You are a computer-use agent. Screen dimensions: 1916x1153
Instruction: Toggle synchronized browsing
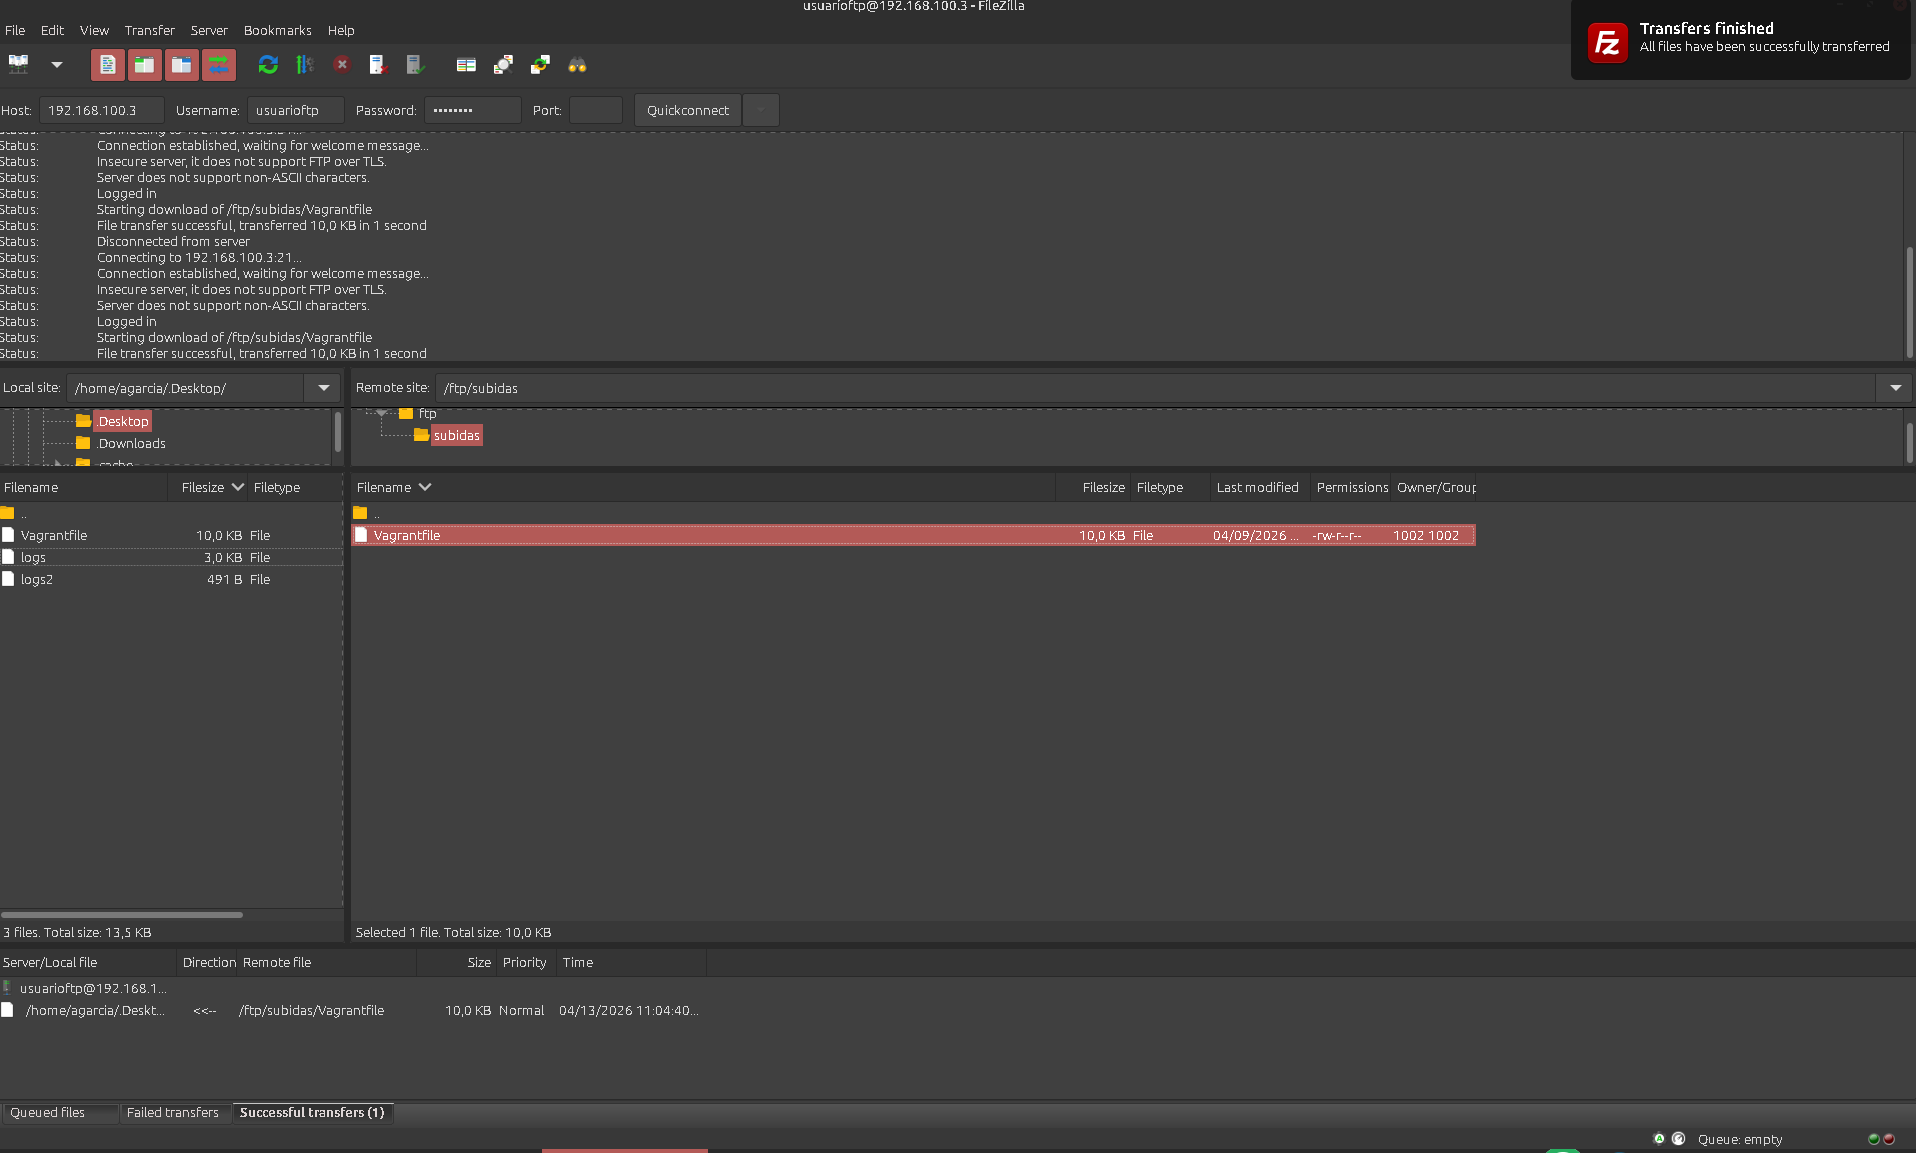point(540,65)
